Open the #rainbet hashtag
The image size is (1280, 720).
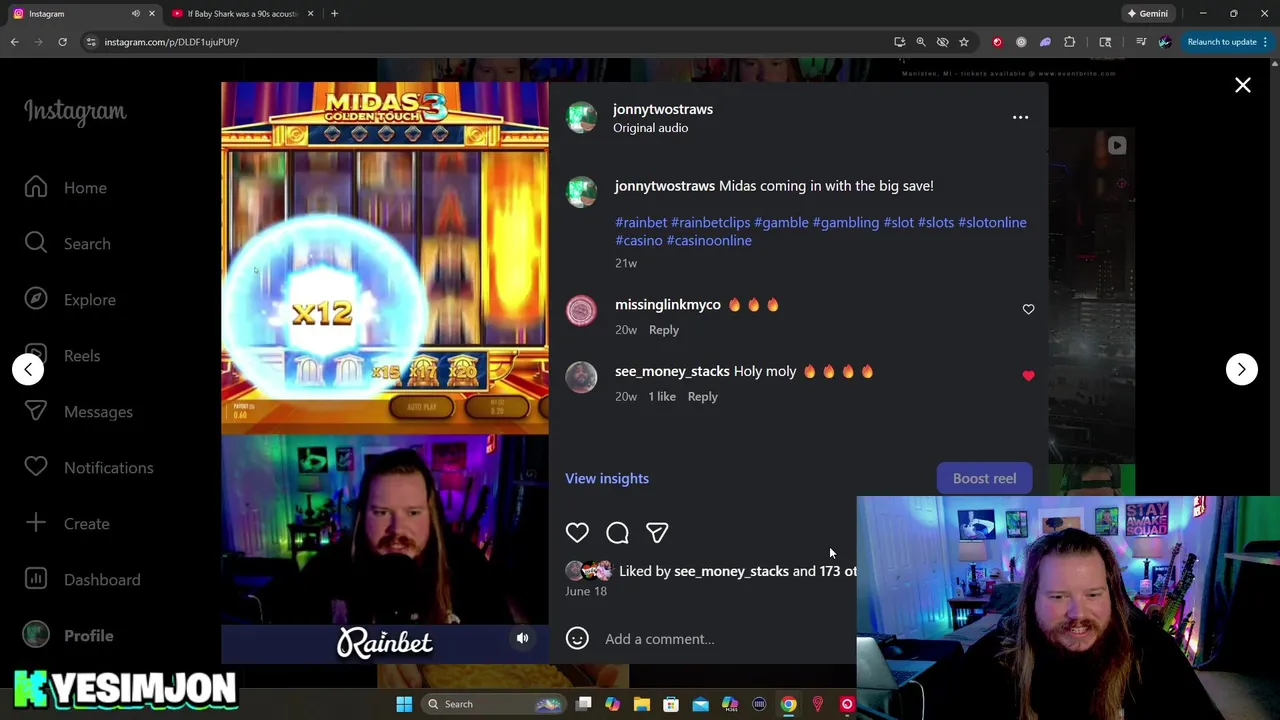(x=641, y=222)
